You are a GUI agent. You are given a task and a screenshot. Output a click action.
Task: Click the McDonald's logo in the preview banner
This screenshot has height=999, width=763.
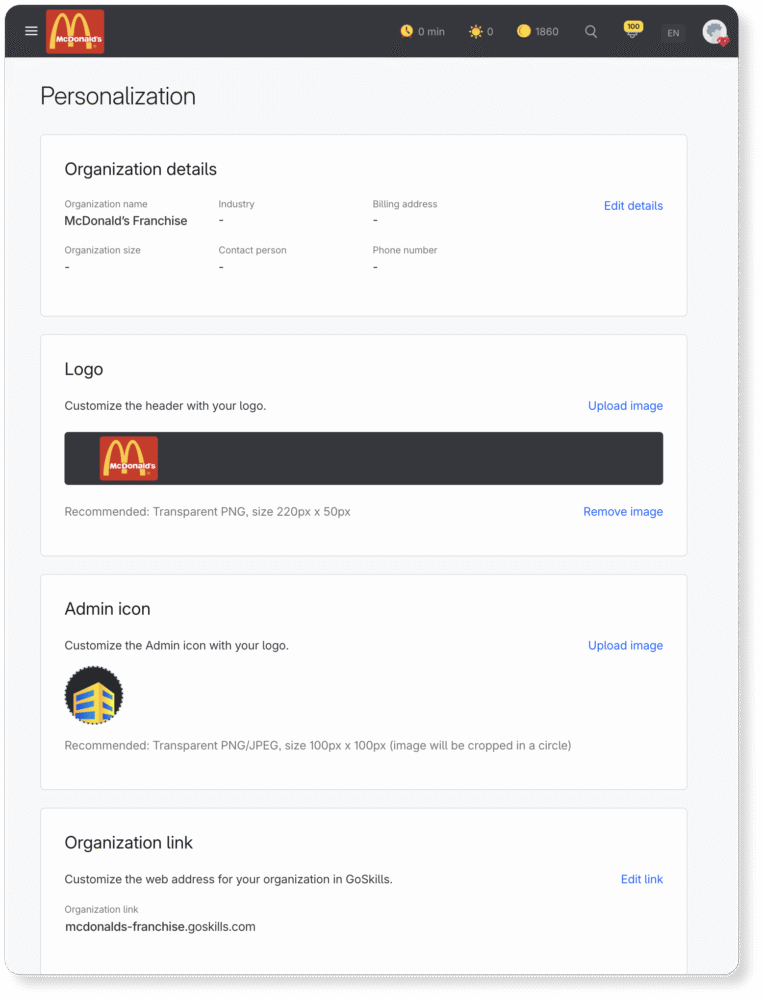tap(129, 458)
